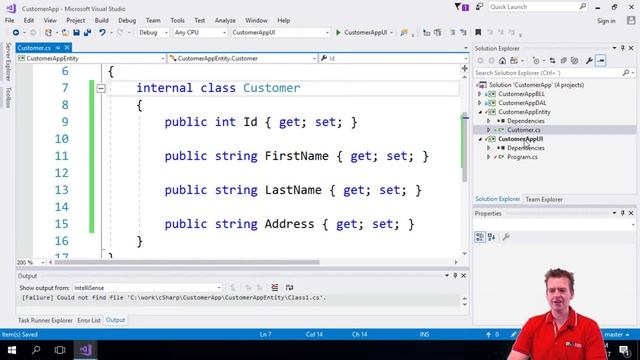Click Categorized view icon in Properties panel
640x360 pixels.
tap(480, 237)
